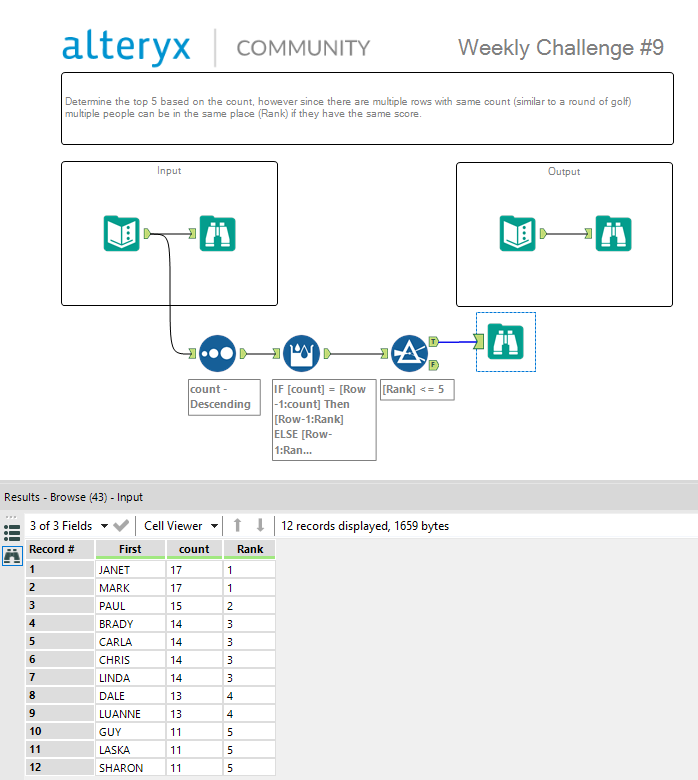Select the Browse tool inside Input container
Image resolution: width=698 pixels, height=780 pixels.
tap(217, 233)
